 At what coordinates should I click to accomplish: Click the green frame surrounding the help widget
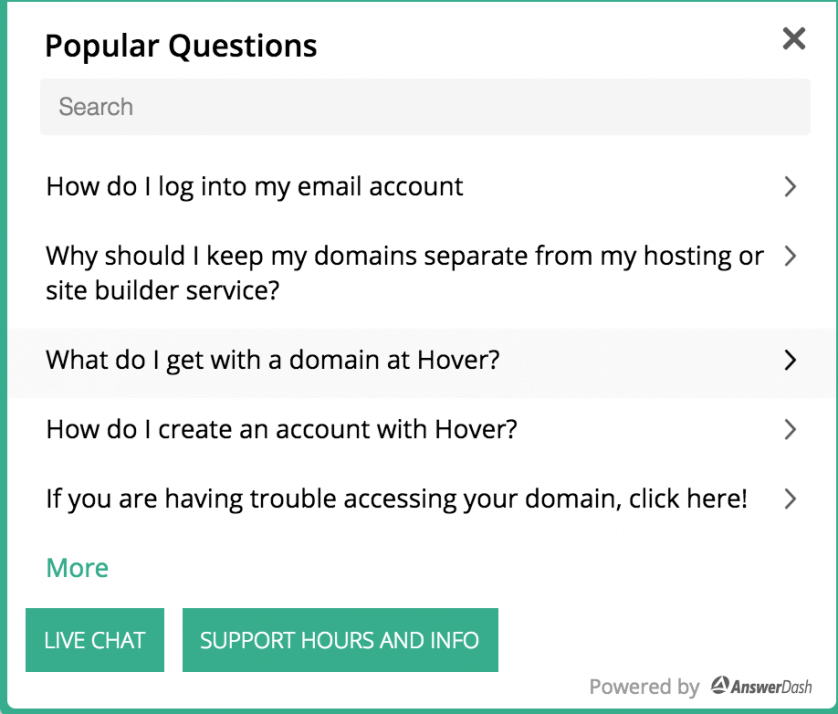point(3,357)
